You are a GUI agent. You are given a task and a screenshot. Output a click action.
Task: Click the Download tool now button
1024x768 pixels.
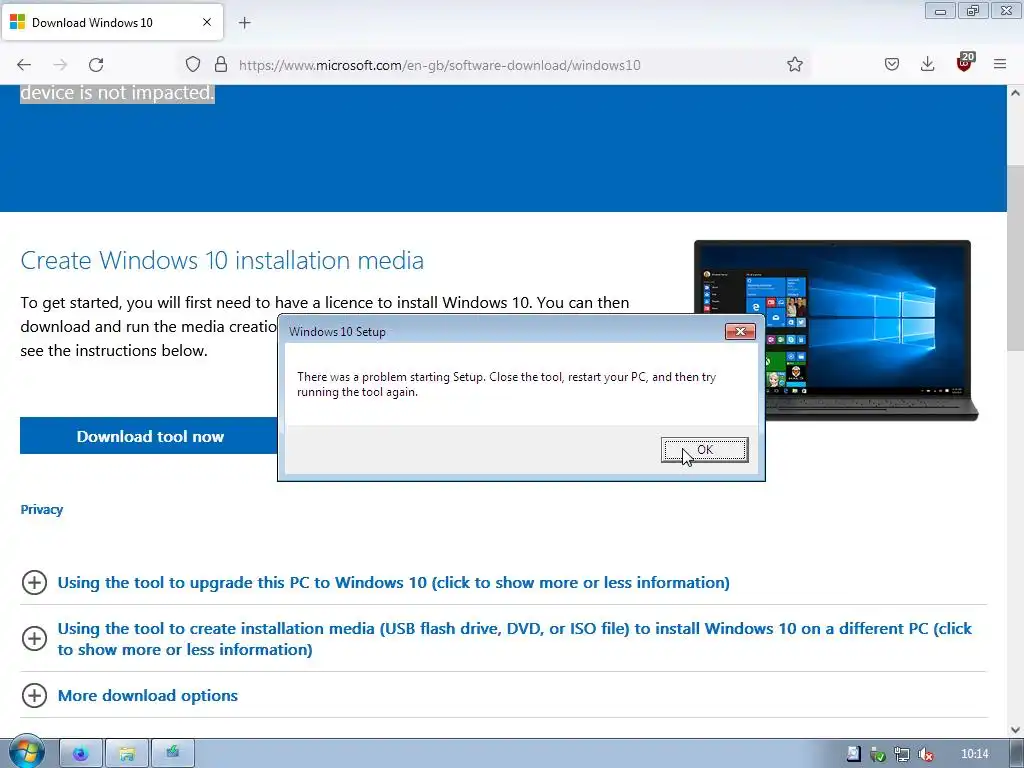[x=150, y=436]
